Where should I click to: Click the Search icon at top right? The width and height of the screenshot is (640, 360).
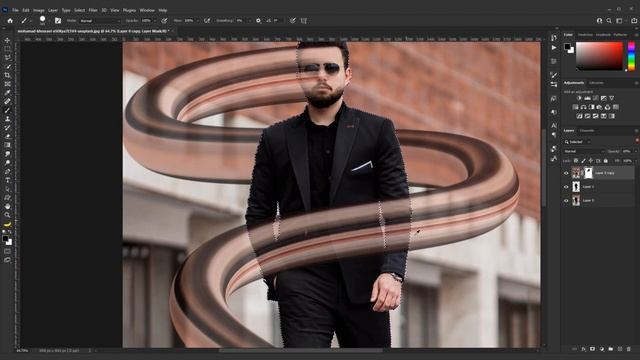pos(609,20)
